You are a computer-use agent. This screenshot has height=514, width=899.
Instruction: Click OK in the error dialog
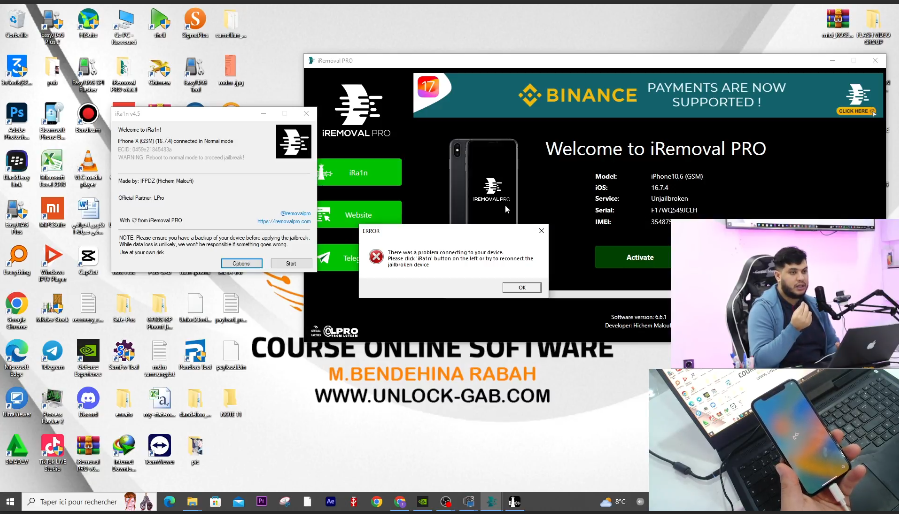[521, 287]
